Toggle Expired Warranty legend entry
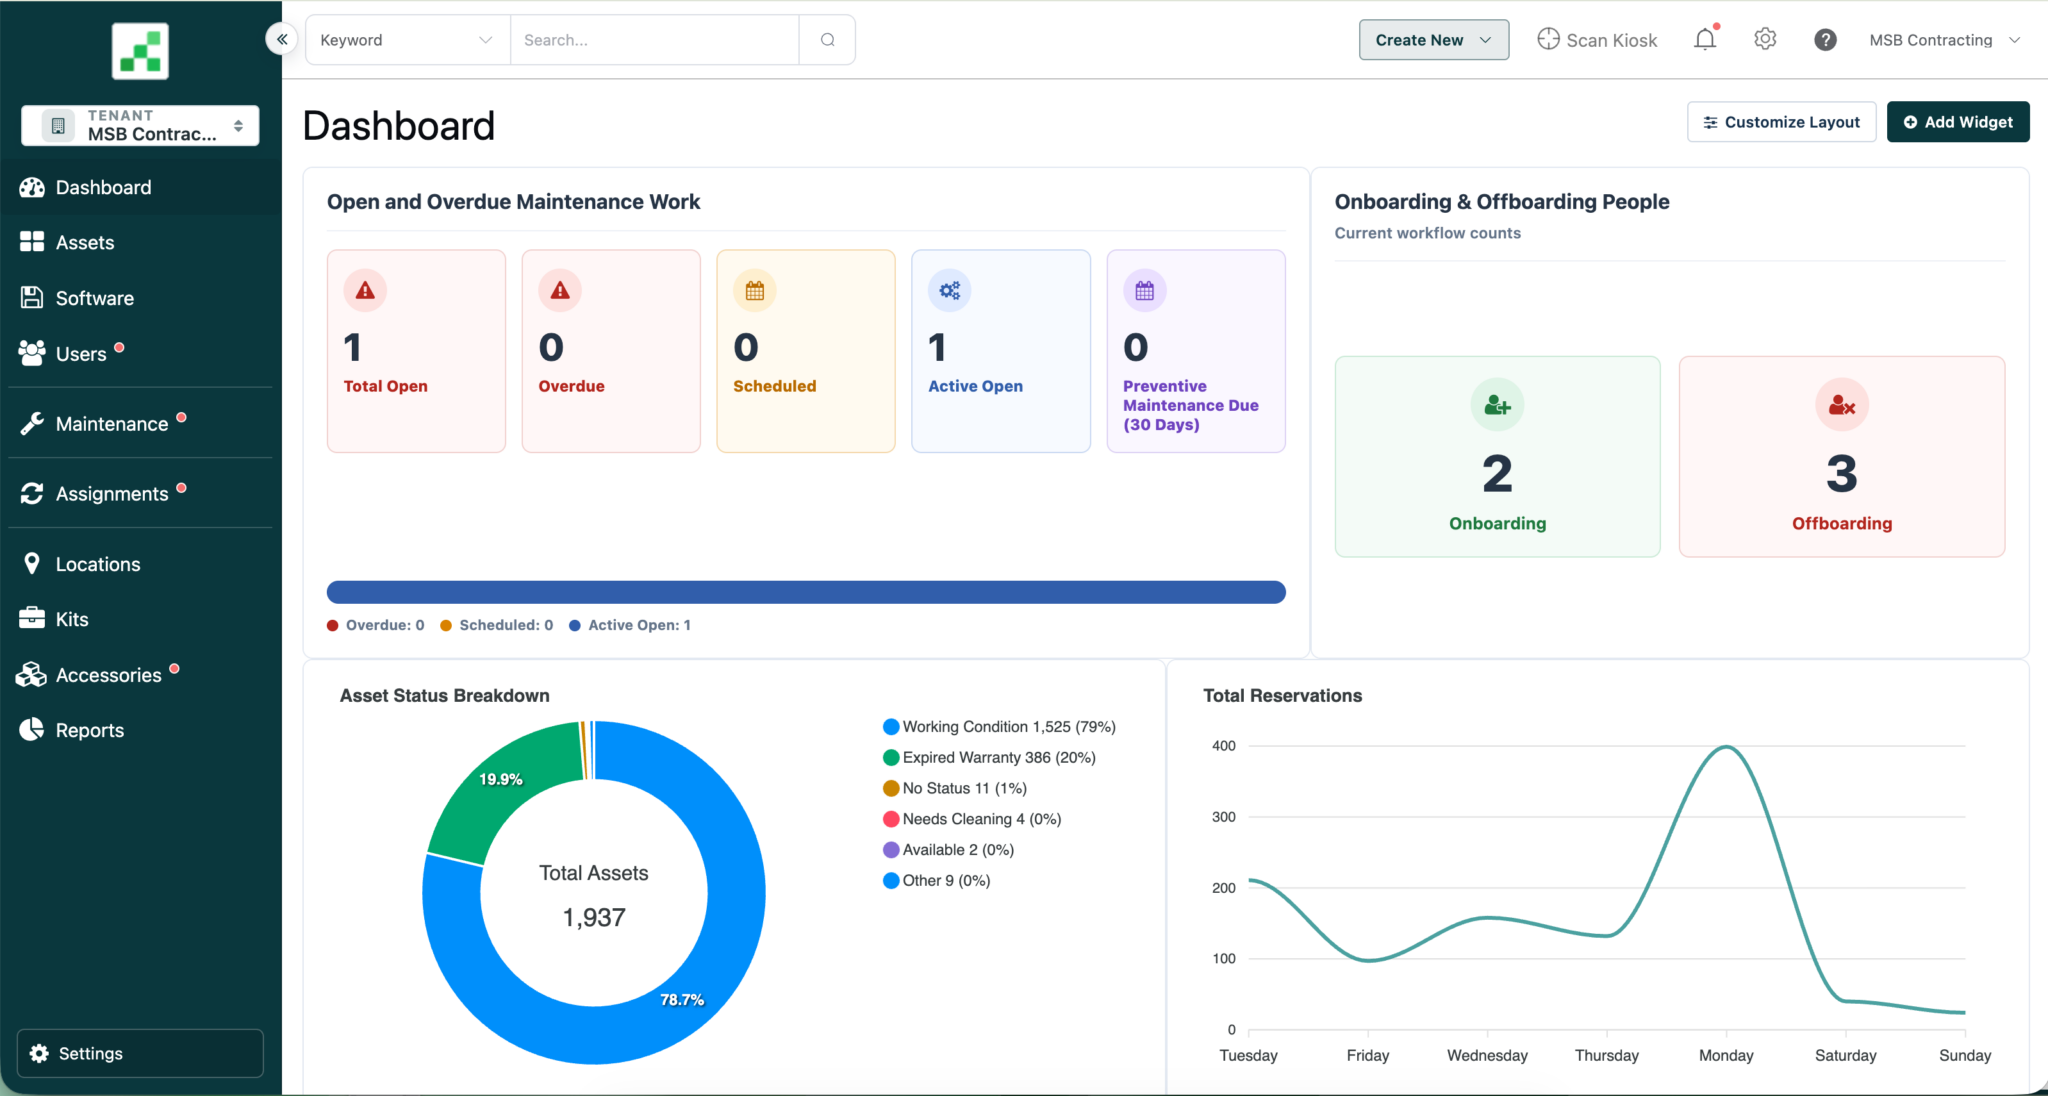 point(989,758)
